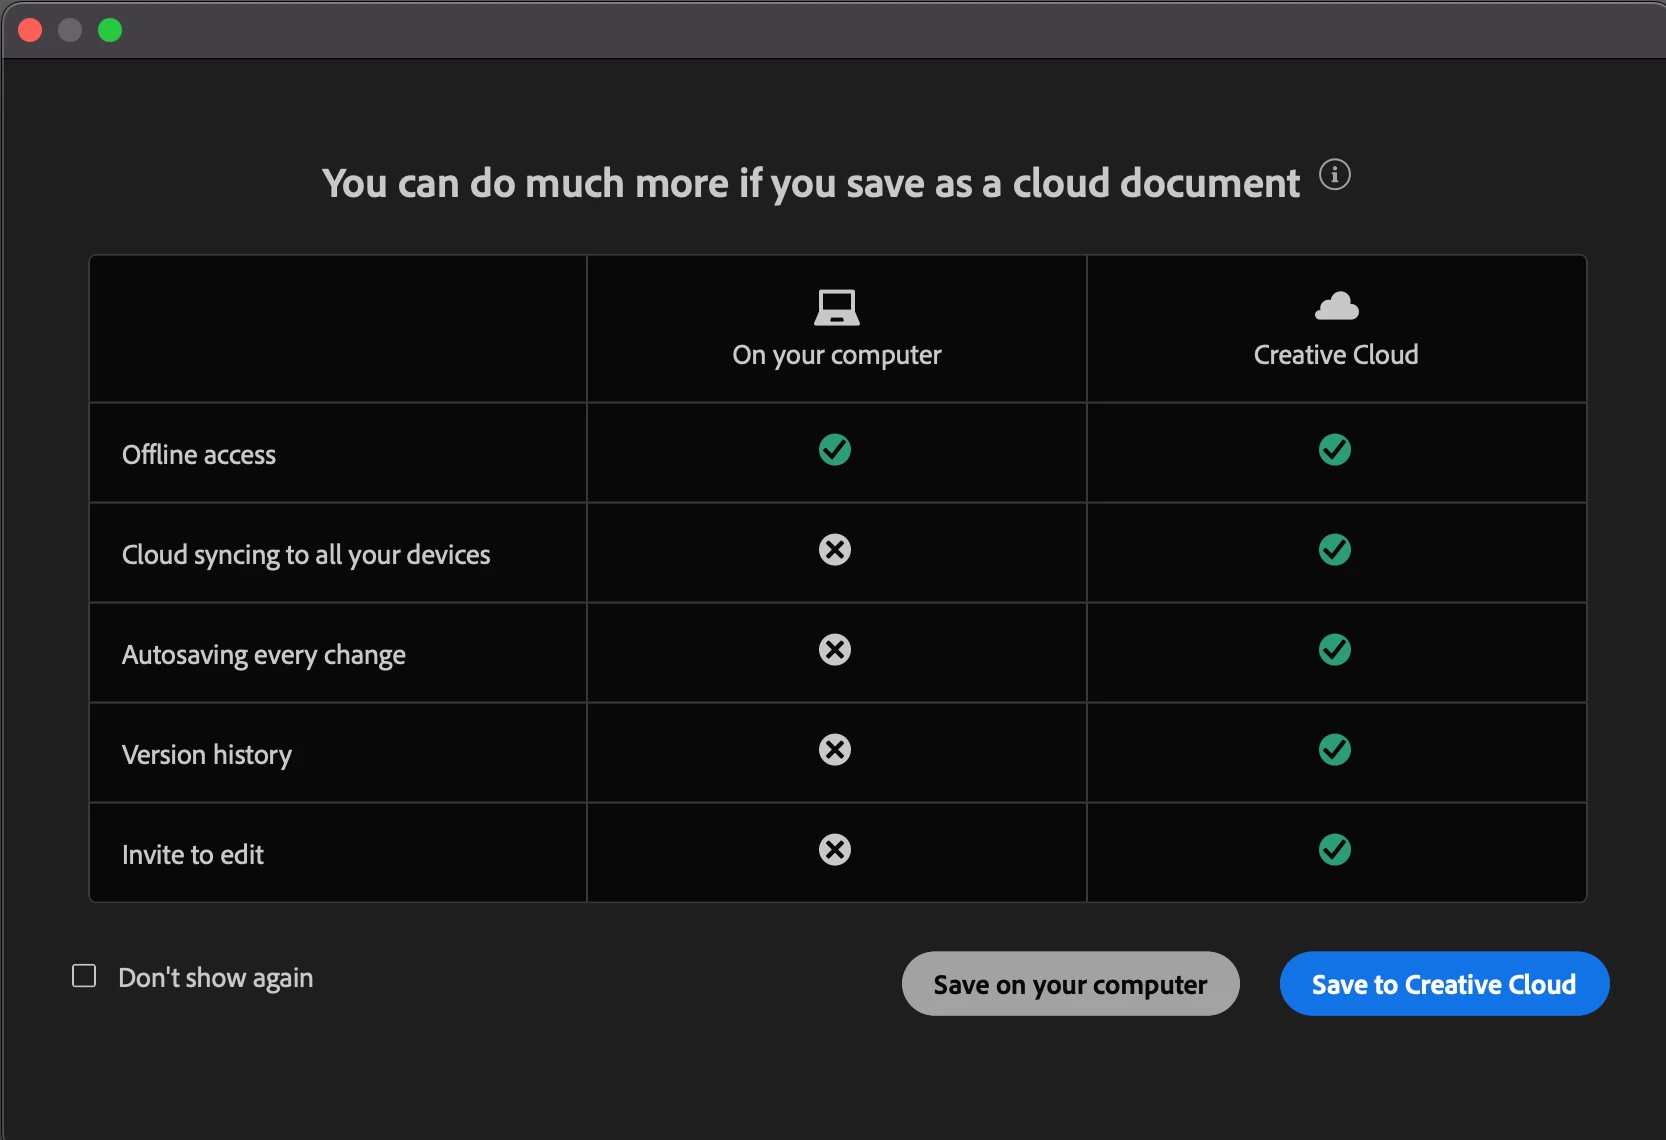Click the dialog heading about cloud document
The height and width of the screenshot is (1140, 1666).
click(x=811, y=184)
